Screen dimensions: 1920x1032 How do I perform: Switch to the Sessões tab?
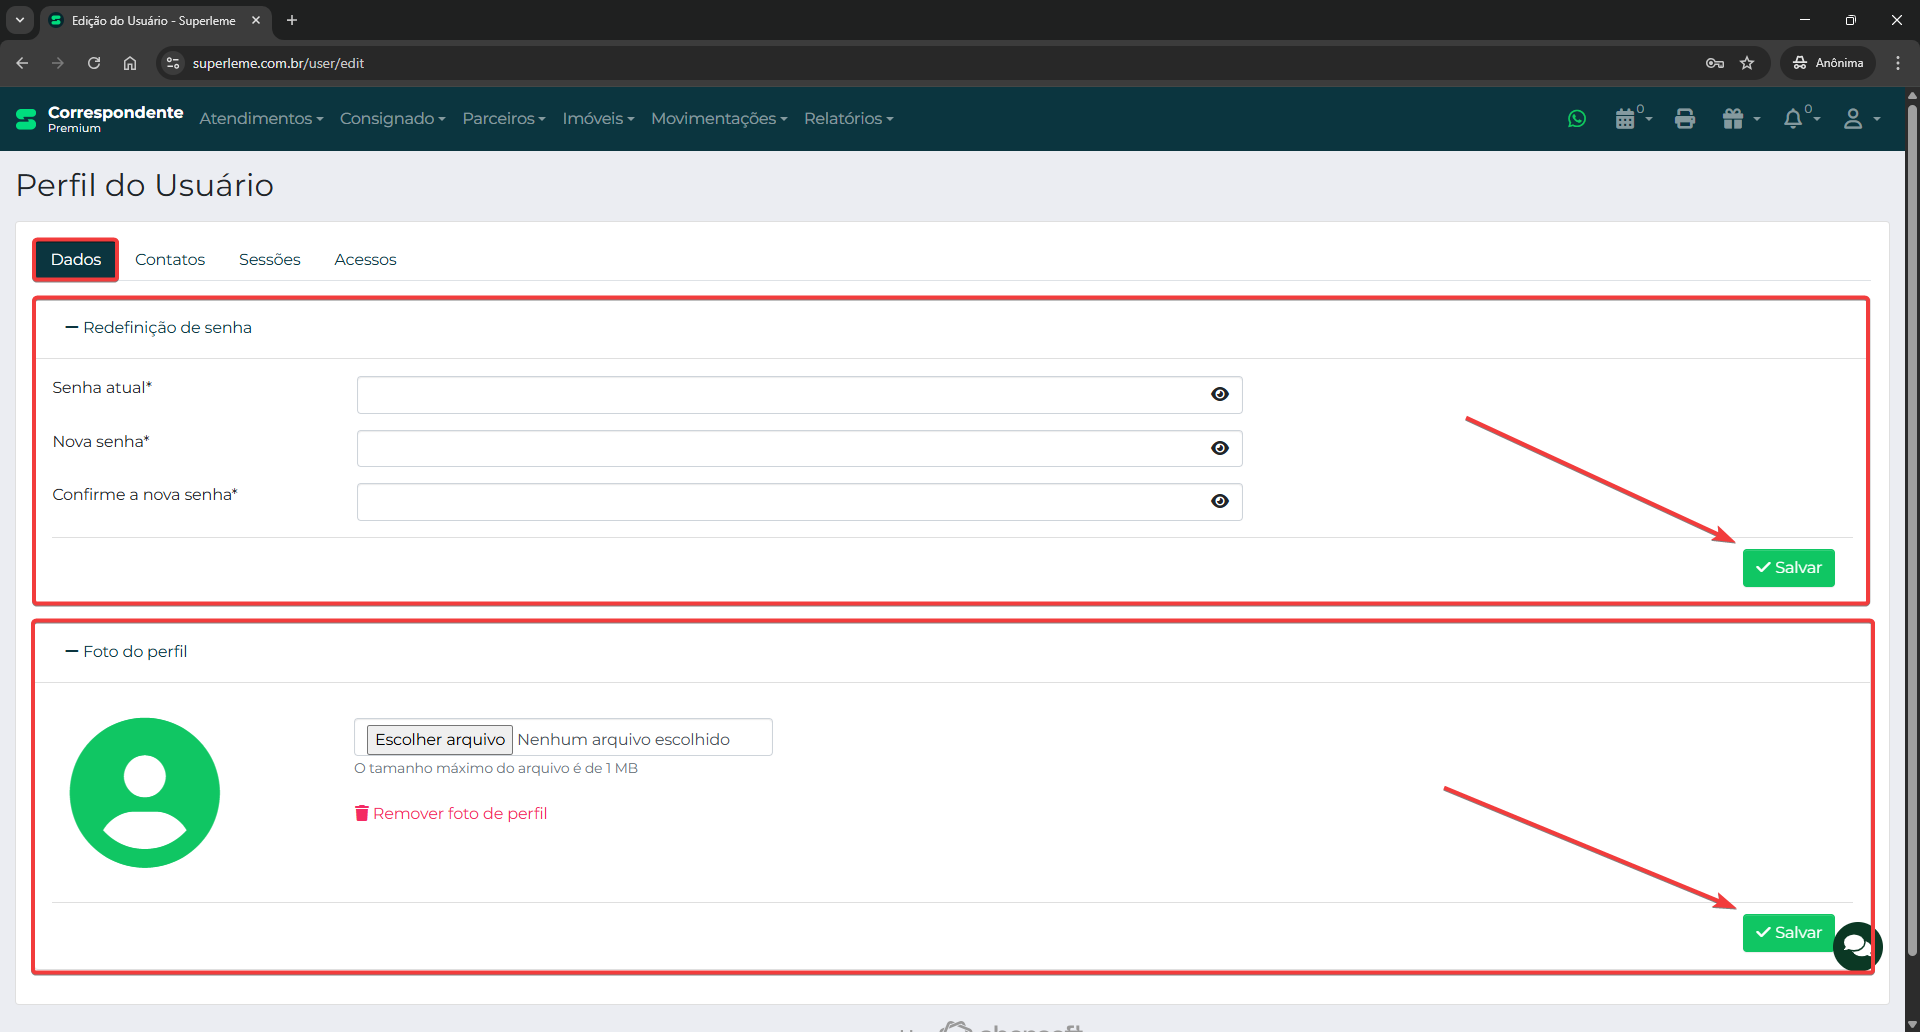click(269, 260)
